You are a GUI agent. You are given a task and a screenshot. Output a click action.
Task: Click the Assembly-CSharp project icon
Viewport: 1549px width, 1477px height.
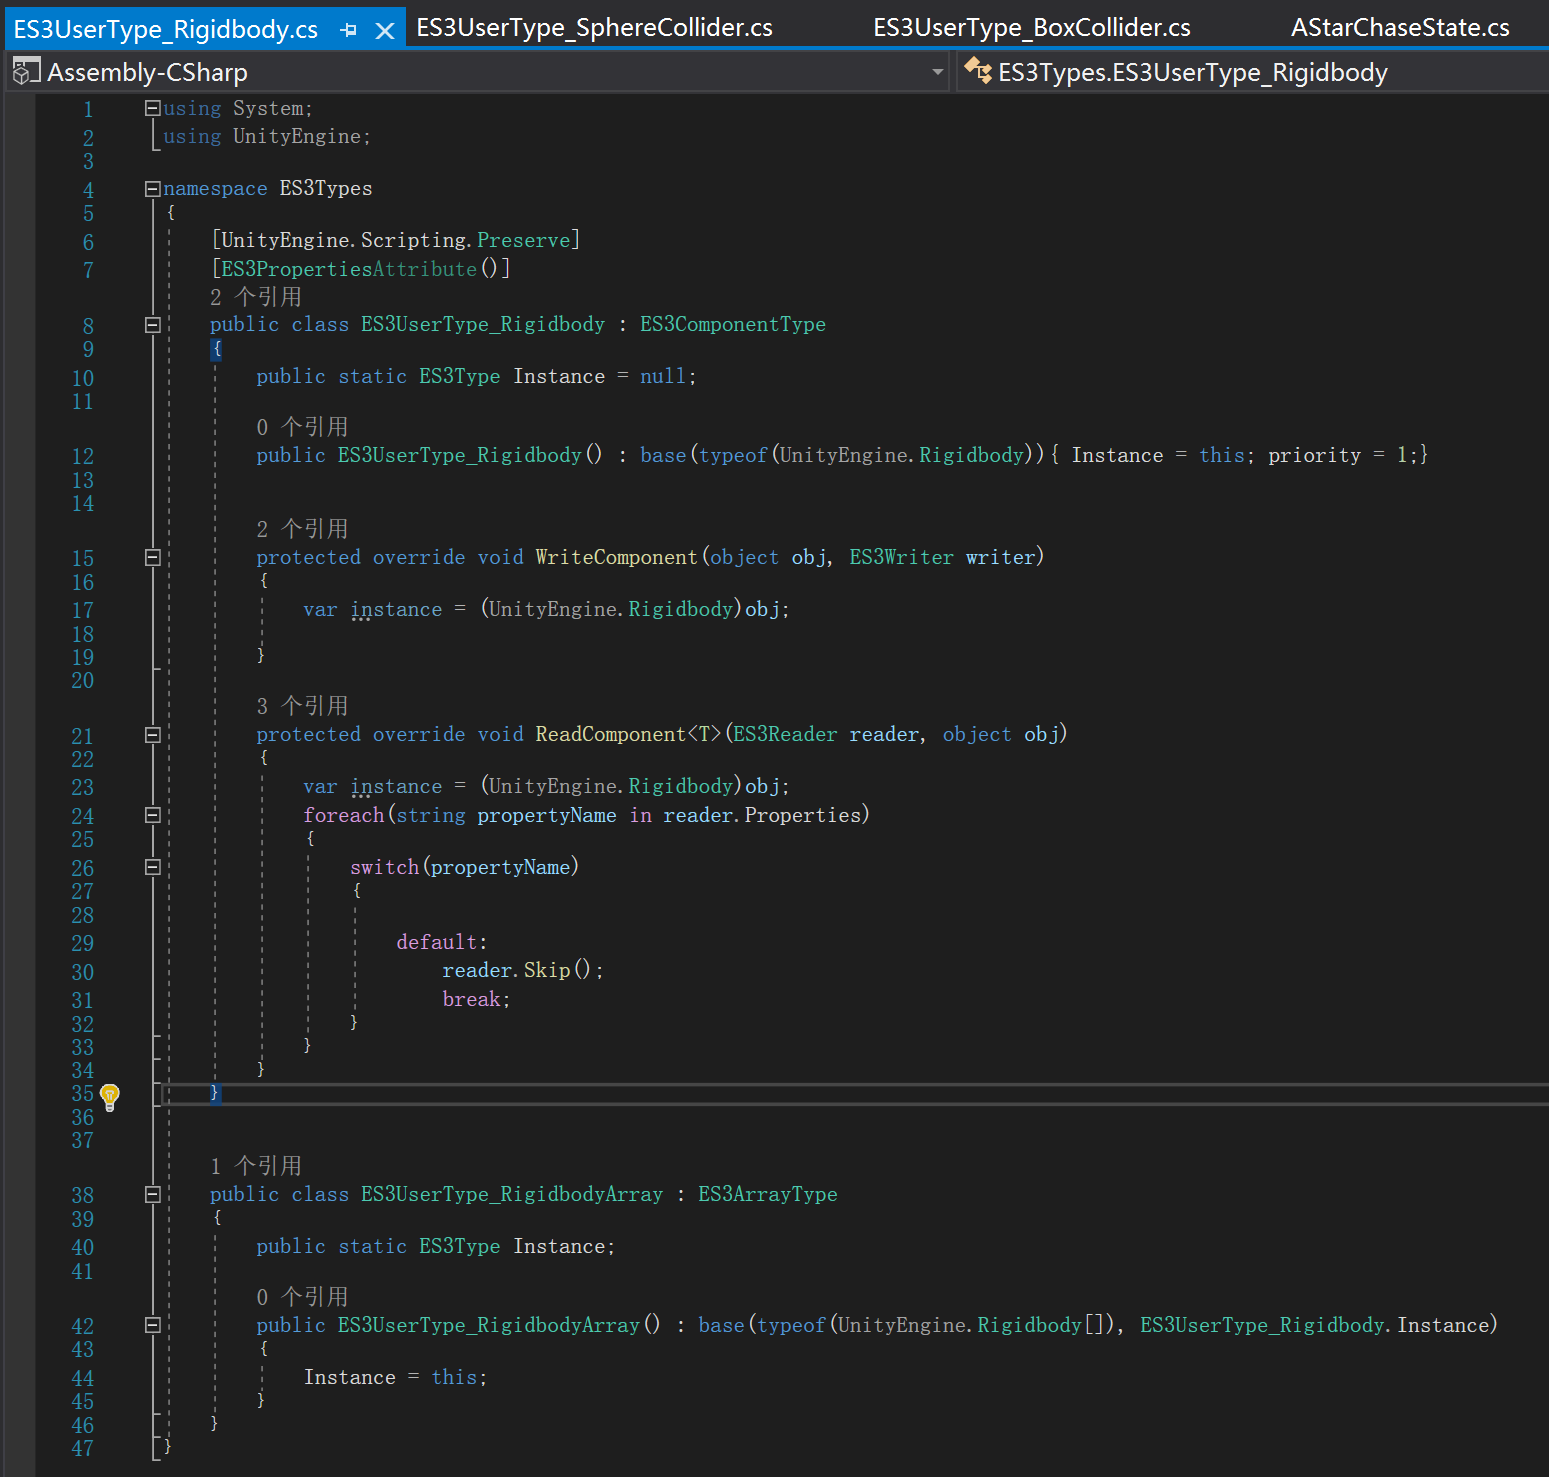(x=26, y=71)
